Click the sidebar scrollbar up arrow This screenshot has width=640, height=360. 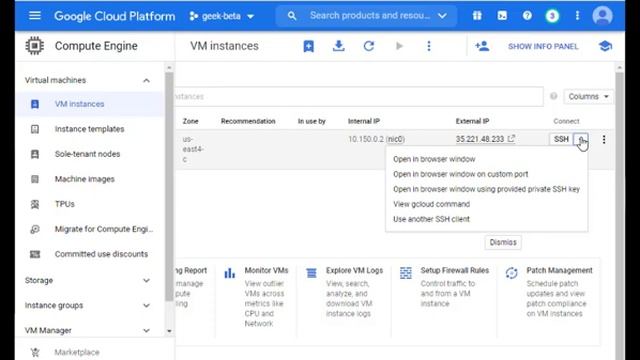pos(169,68)
